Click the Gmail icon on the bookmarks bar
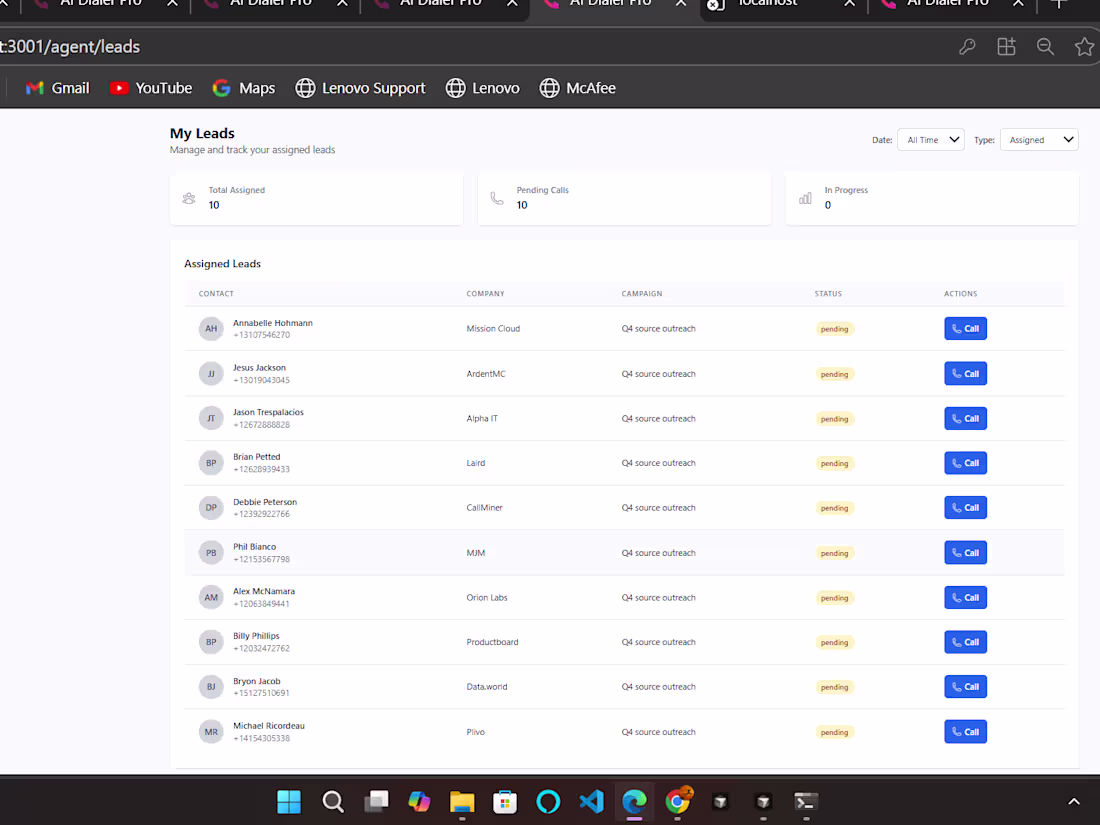 [x=33, y=88]
